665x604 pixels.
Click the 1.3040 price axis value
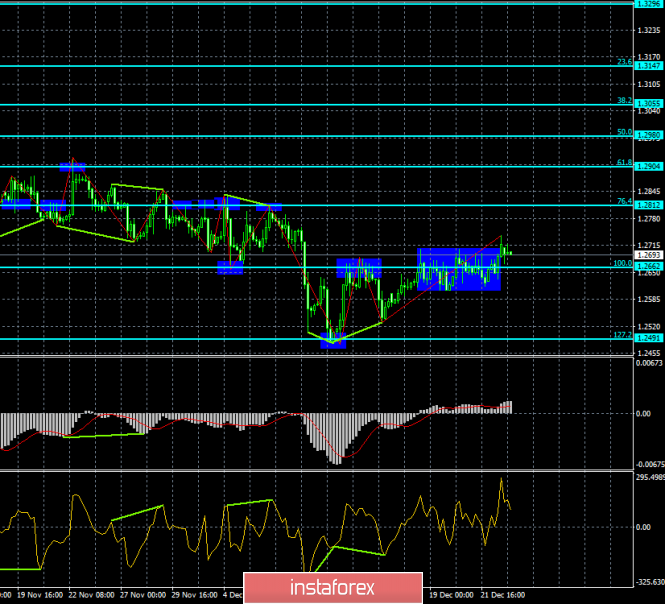click(649, 111)
